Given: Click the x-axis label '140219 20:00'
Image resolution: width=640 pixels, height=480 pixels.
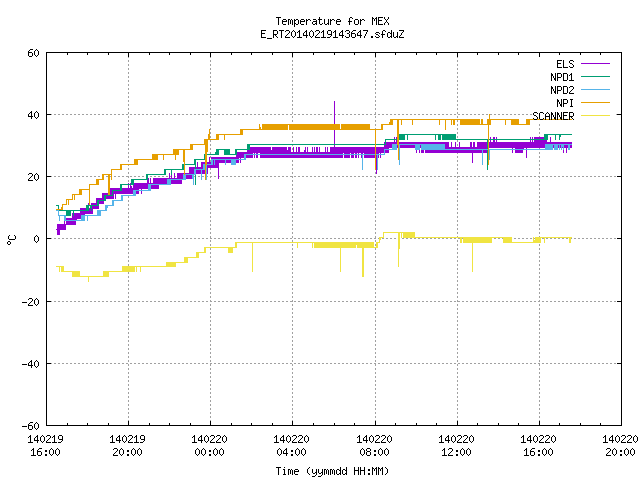Looking at the screenshot, I should 127,446.
